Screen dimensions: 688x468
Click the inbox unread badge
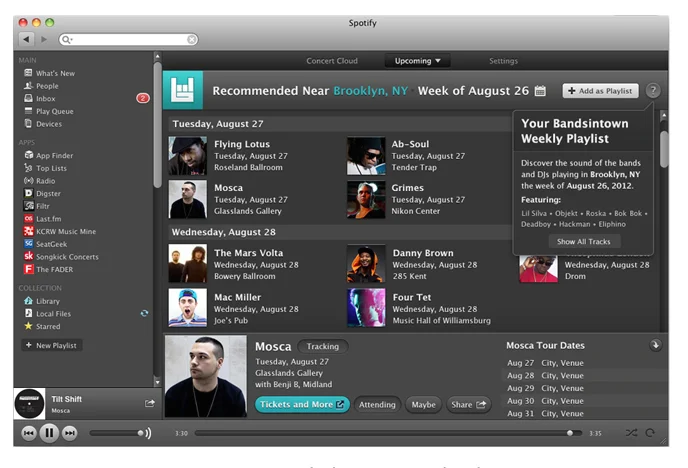tap(143, 98)
